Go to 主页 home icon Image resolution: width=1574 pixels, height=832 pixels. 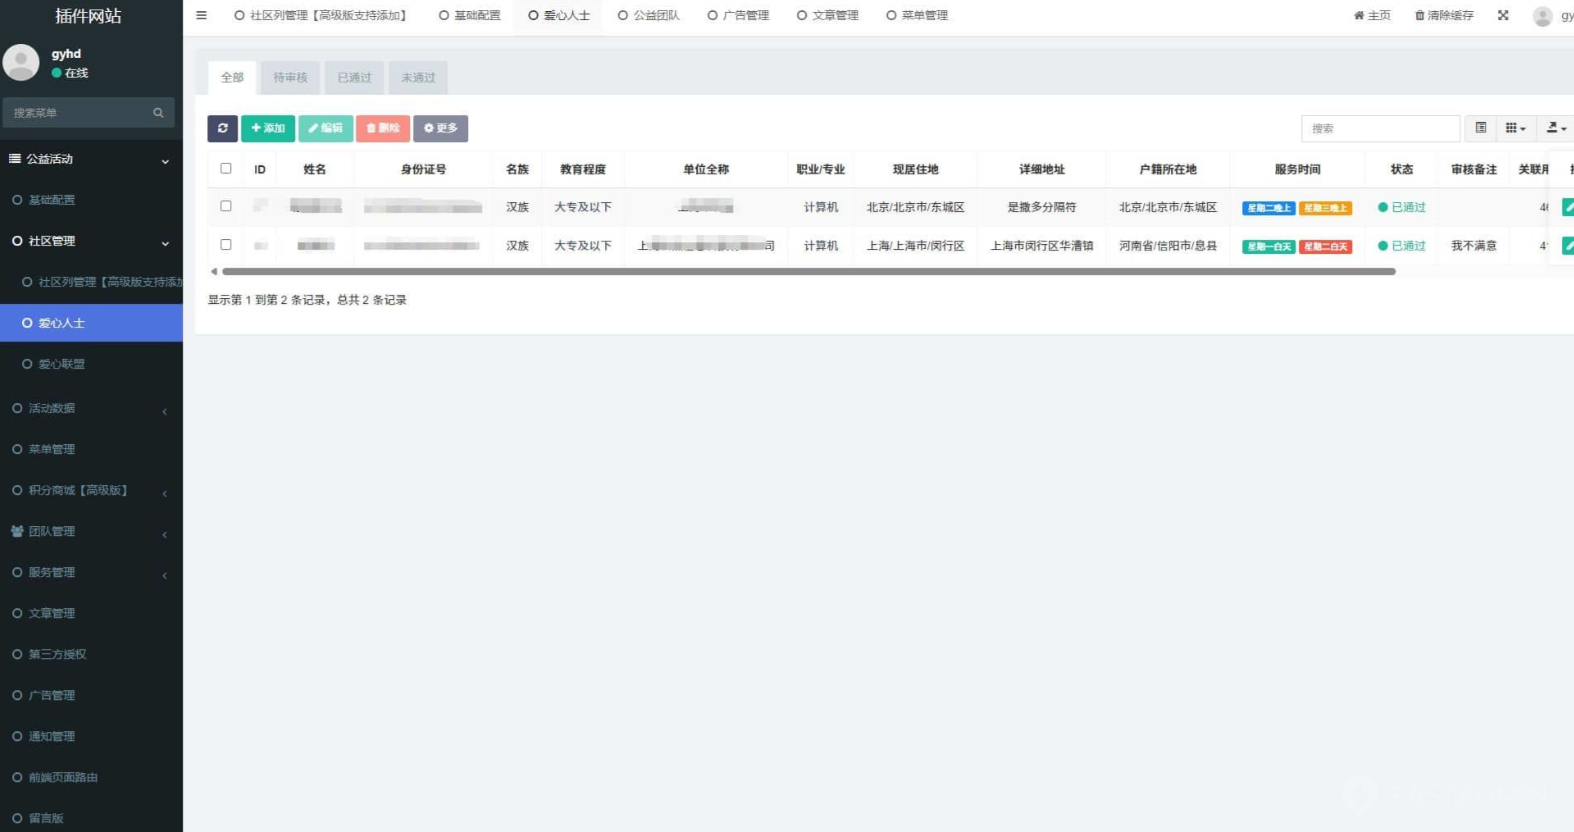point(1359,15)
